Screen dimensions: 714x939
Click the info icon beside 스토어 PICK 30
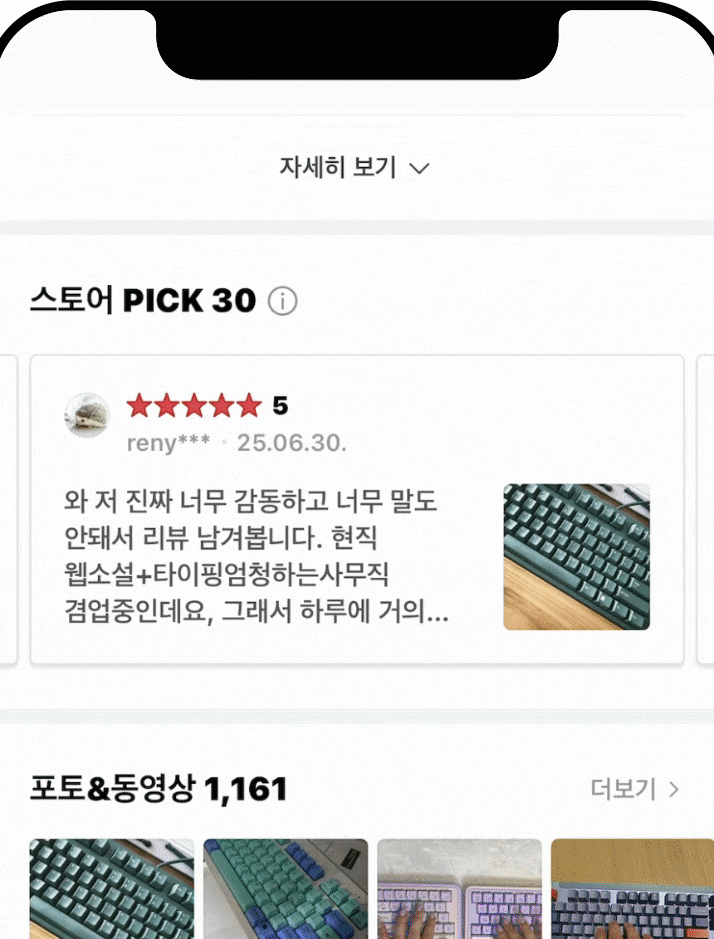point(283,301)
